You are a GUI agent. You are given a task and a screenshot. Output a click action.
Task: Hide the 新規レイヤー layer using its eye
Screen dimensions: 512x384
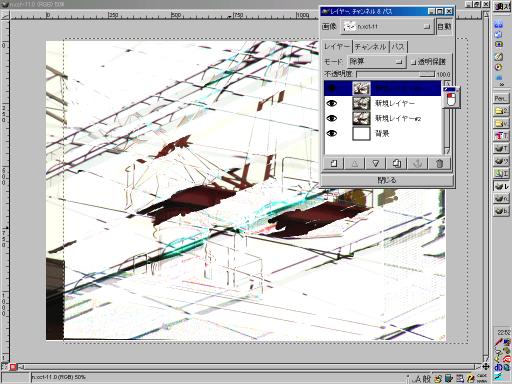tap(332, 103)
